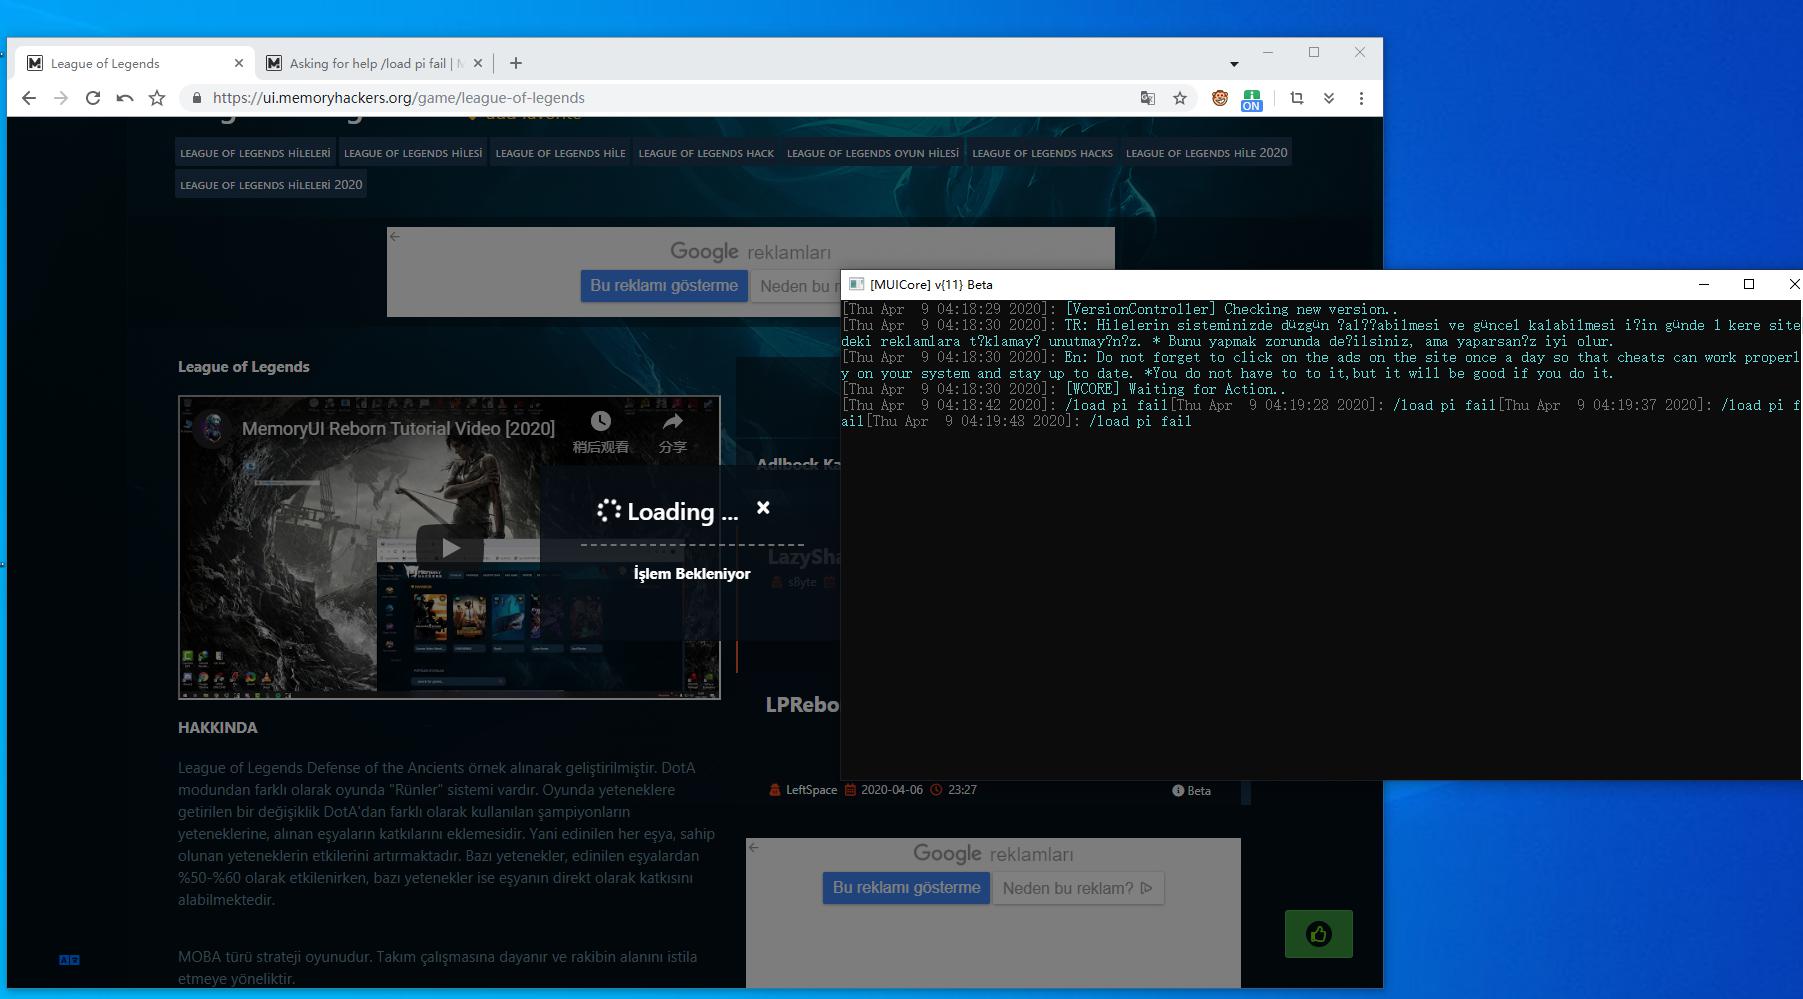Open LEAGUE OF LEGENDS HACKS tag

tap(1042, 153)
